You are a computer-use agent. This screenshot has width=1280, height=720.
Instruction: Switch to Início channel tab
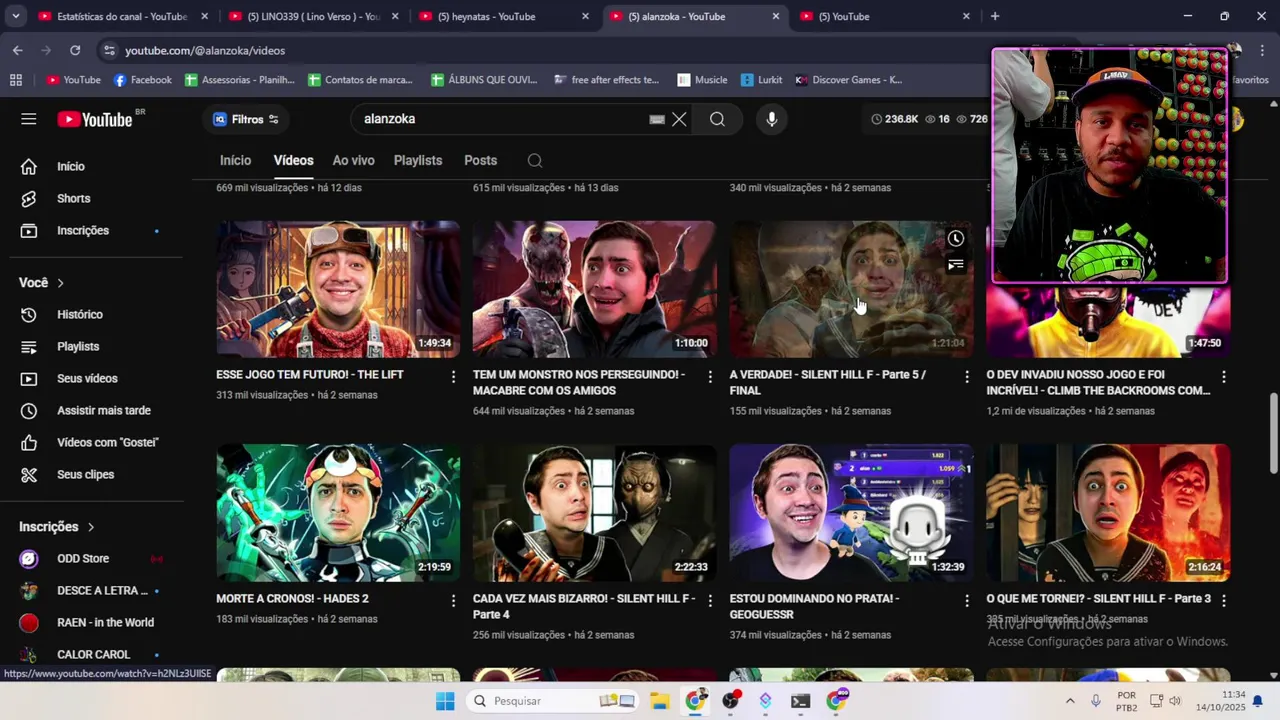(x=235, y=161)
